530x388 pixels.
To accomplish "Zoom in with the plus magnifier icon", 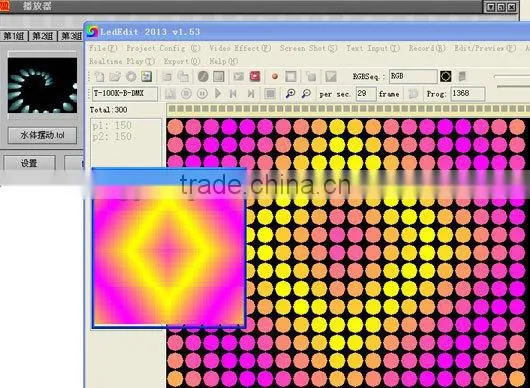I will (x=290, y=94).
